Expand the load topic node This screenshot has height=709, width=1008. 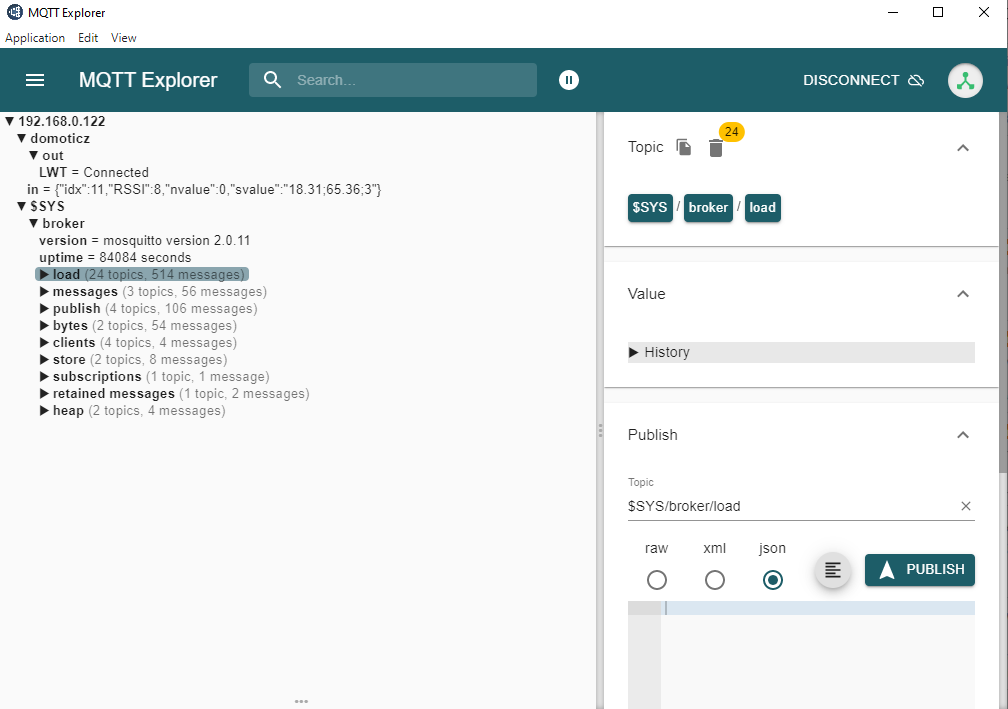(x=44, y=274)
